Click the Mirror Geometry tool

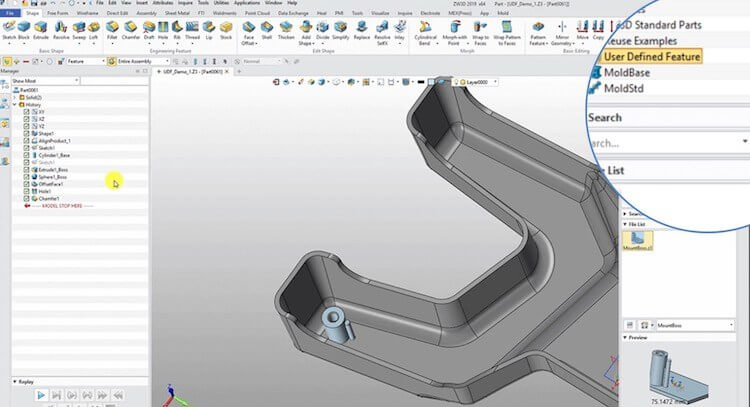point(562,33)
